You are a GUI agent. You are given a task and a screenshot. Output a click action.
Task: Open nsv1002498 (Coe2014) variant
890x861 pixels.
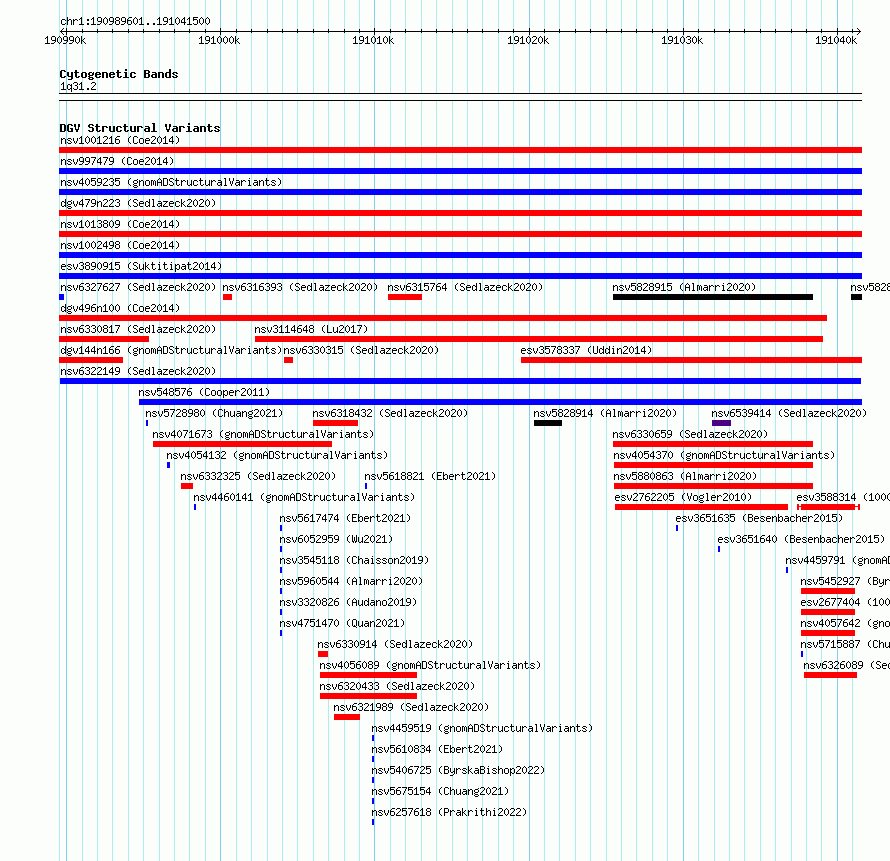click(120, 245)
